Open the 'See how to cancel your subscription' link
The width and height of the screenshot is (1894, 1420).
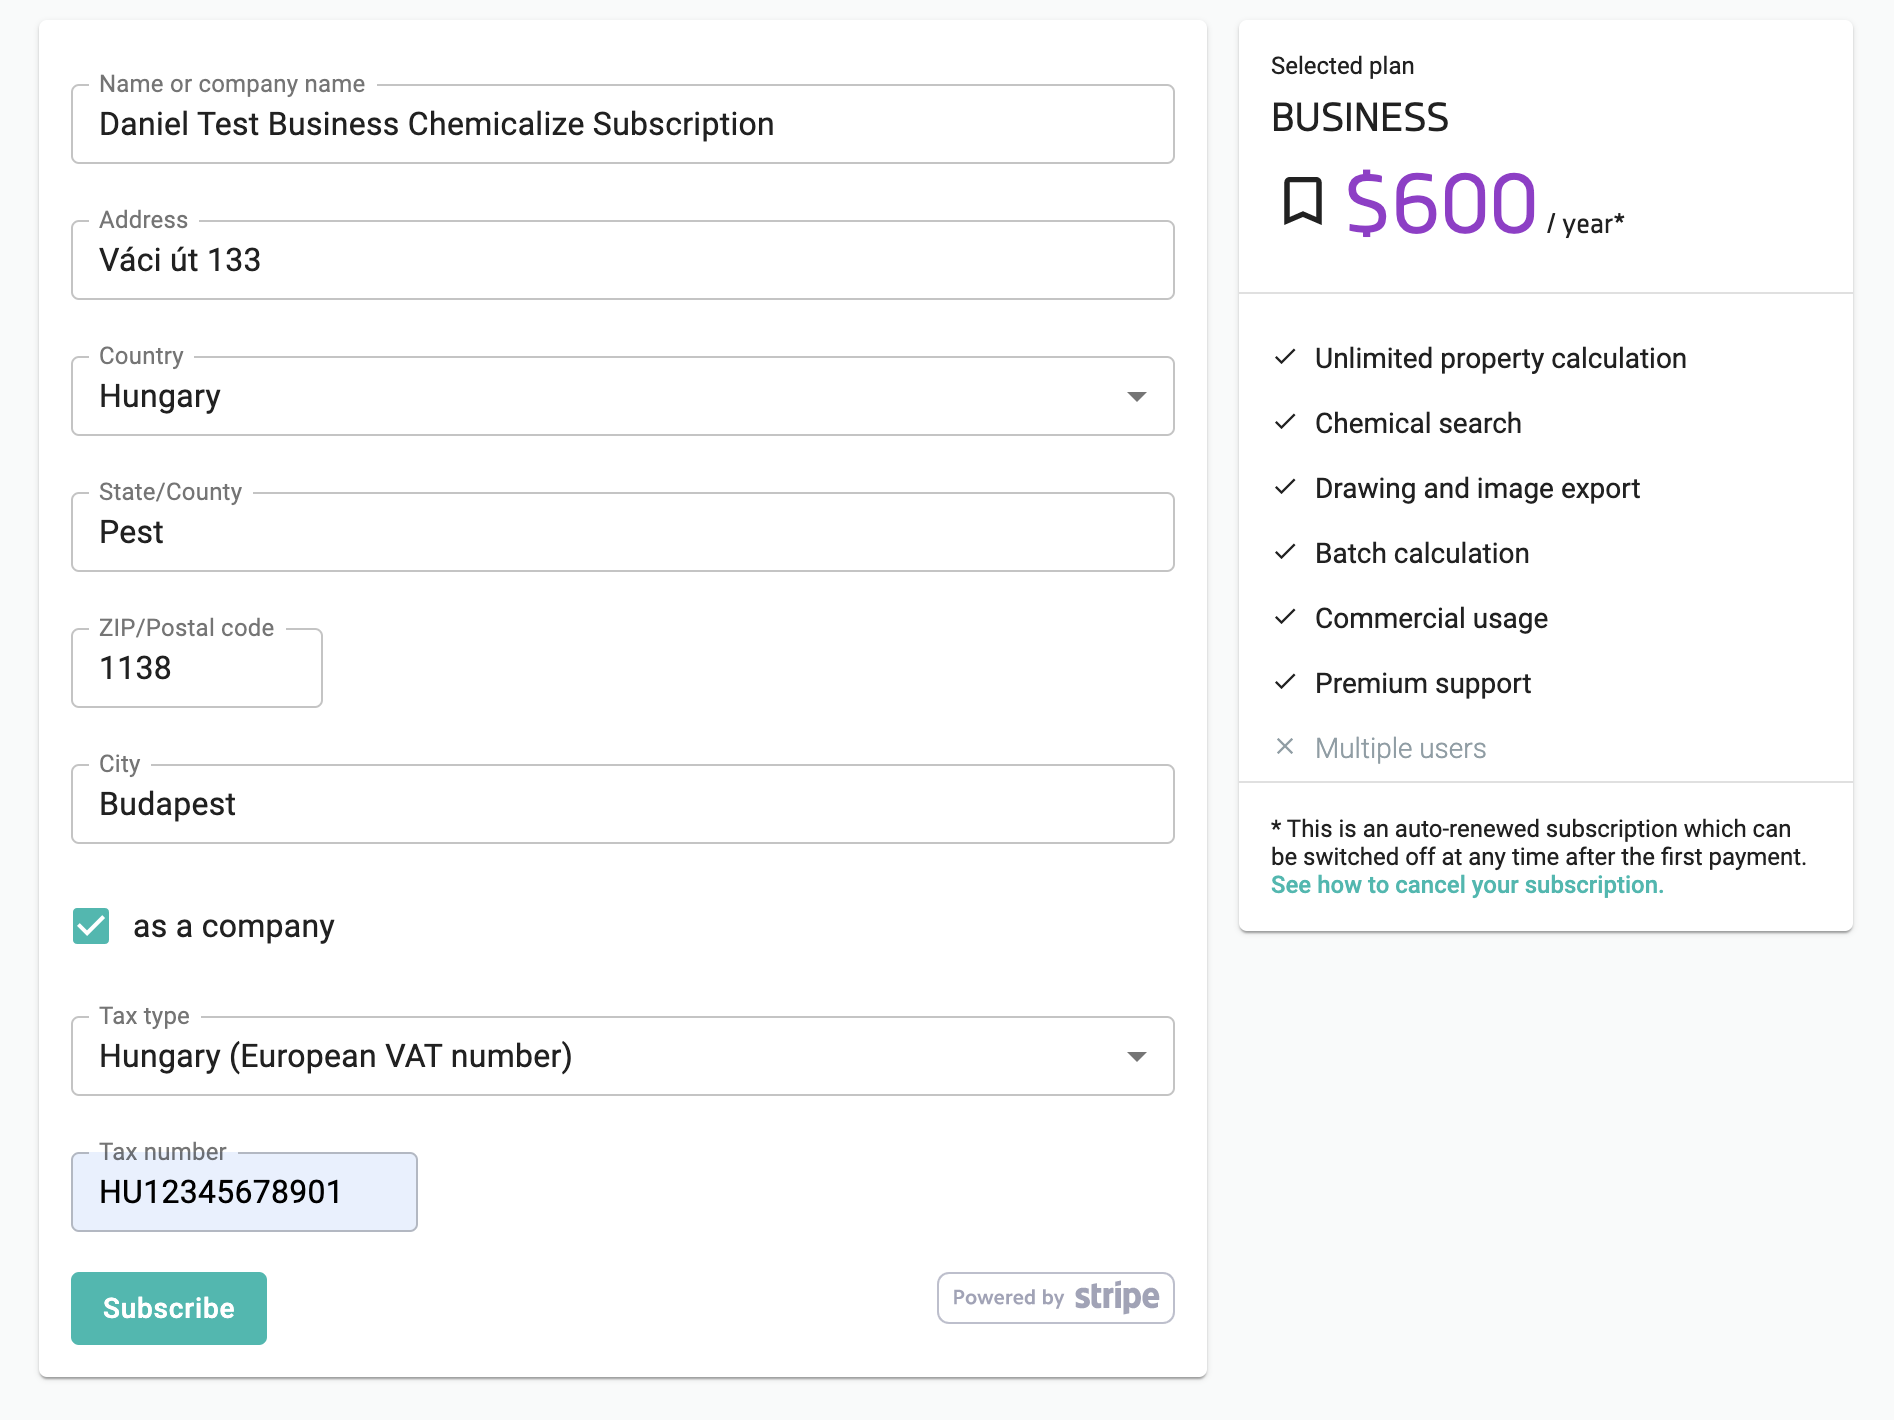click(x=1466, y=884)
